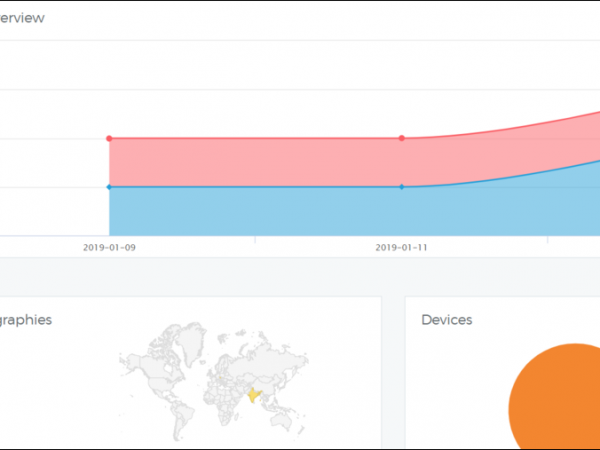This screenshot has width=600, height=450.
Task: Click the Geographies card heading
Action: coord(26,320)
